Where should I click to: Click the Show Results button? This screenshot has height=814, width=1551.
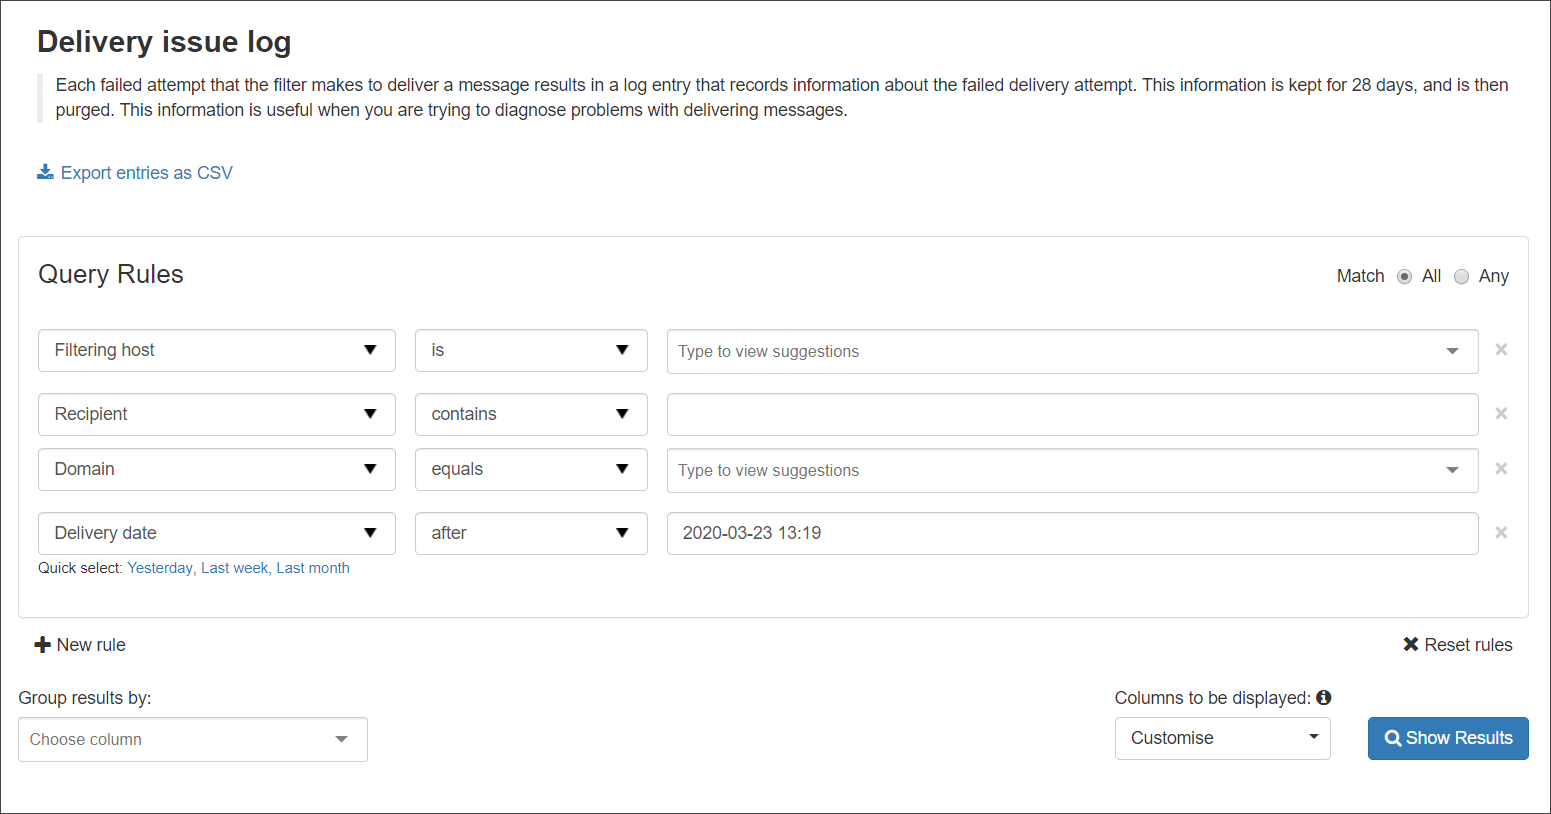(1448, 738)
